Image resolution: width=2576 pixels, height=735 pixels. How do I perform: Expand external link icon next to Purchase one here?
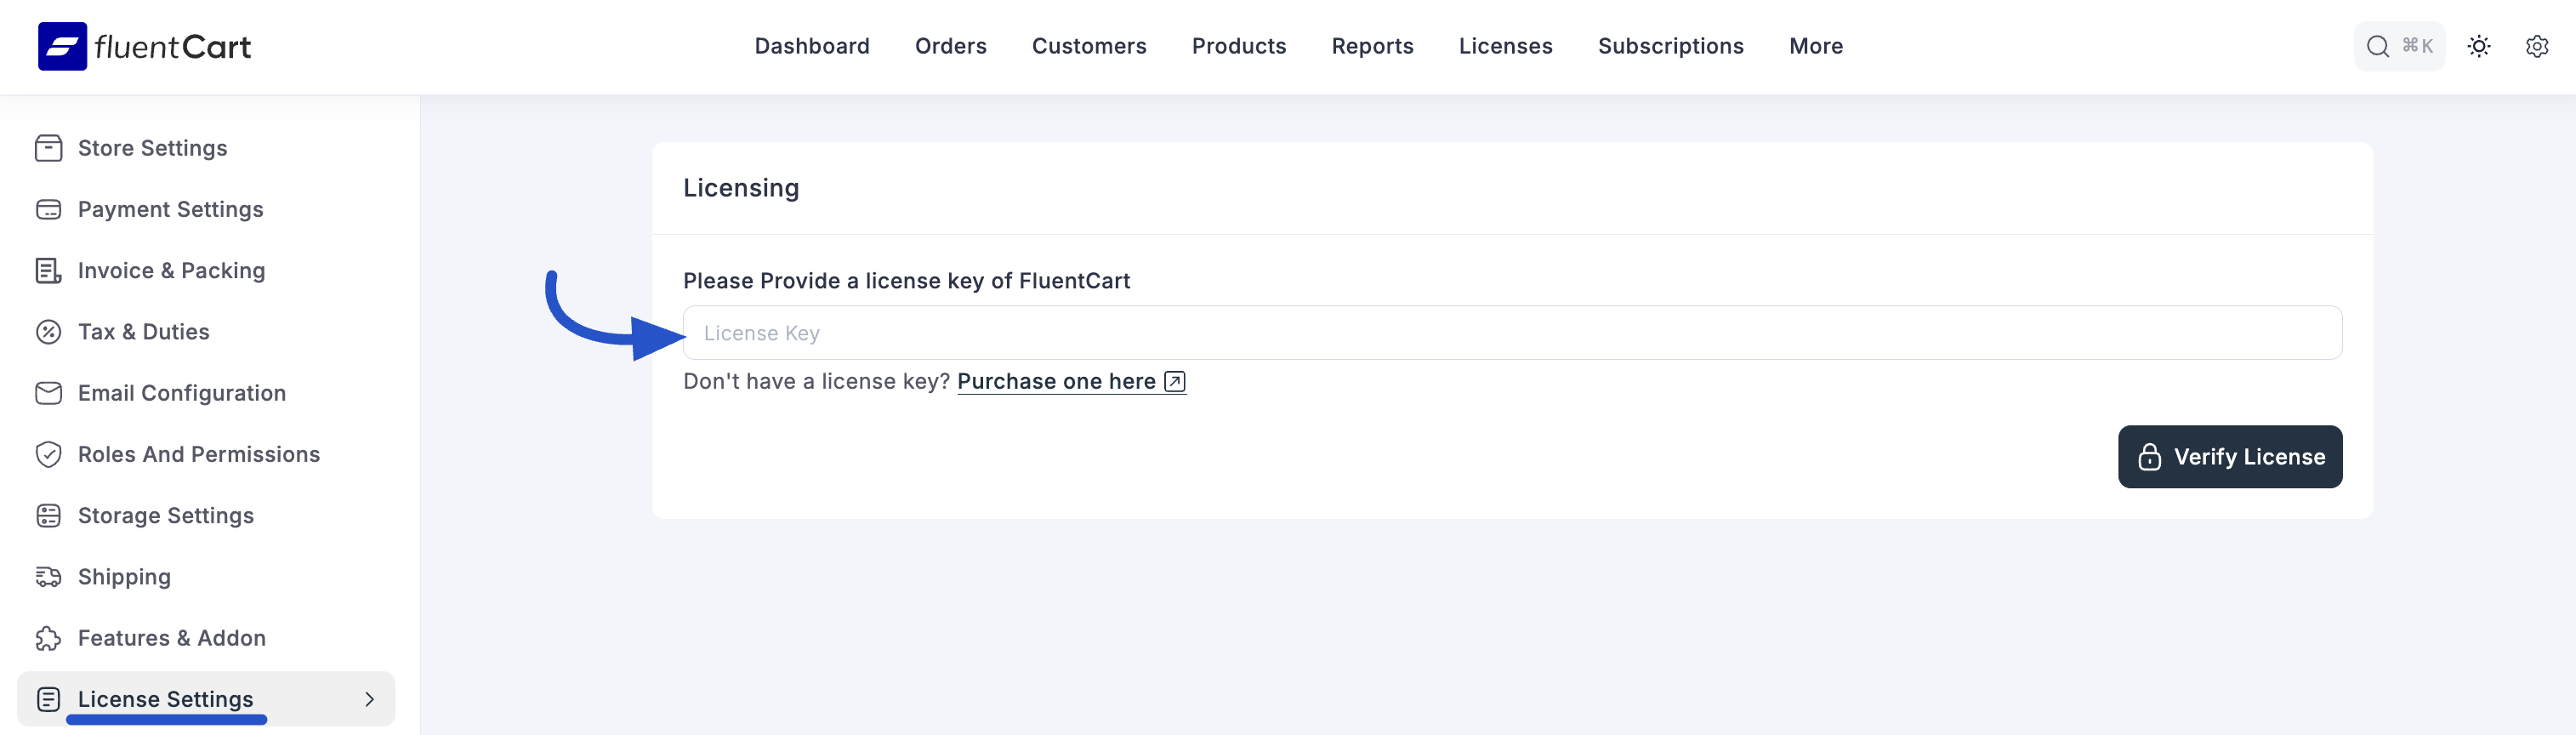1175,381
